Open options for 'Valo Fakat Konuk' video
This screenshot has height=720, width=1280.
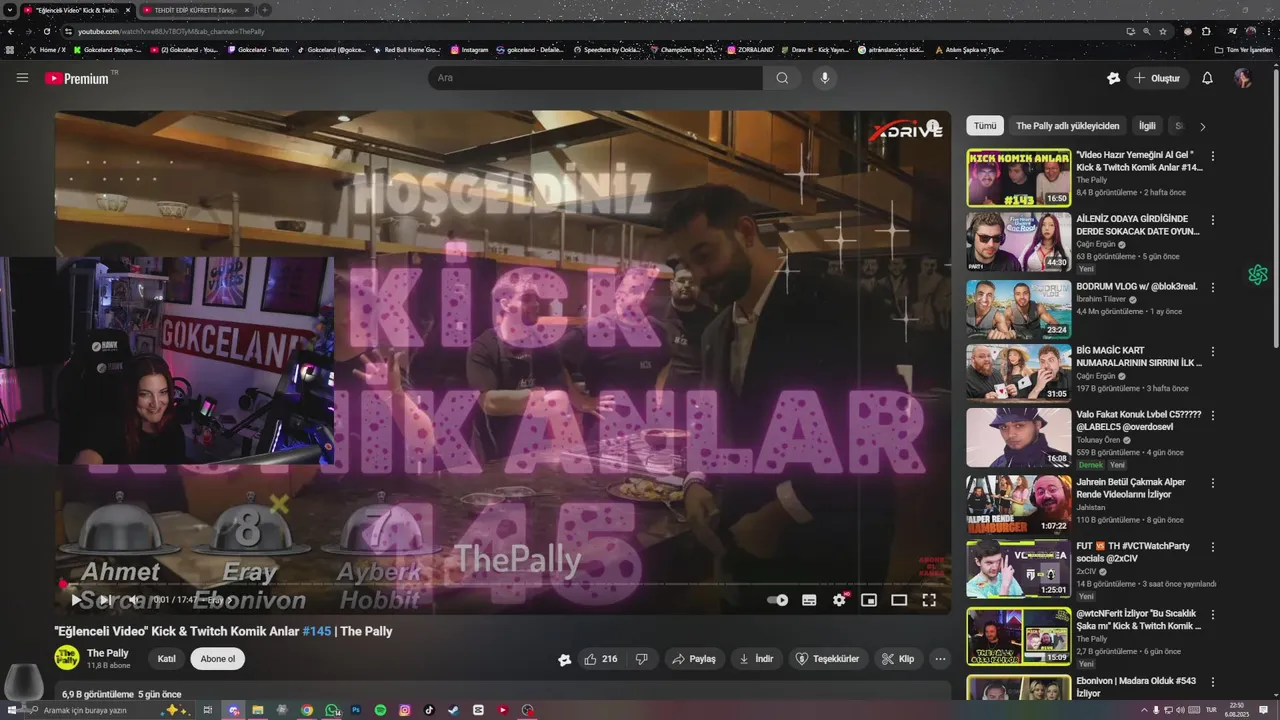(x=1213, y=415)
